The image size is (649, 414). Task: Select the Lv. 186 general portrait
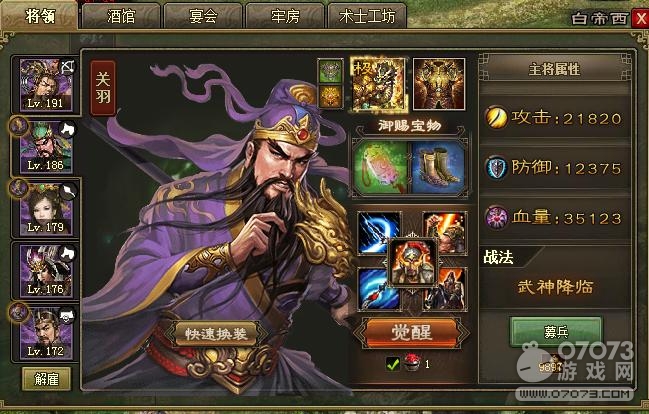coord(46,147)
